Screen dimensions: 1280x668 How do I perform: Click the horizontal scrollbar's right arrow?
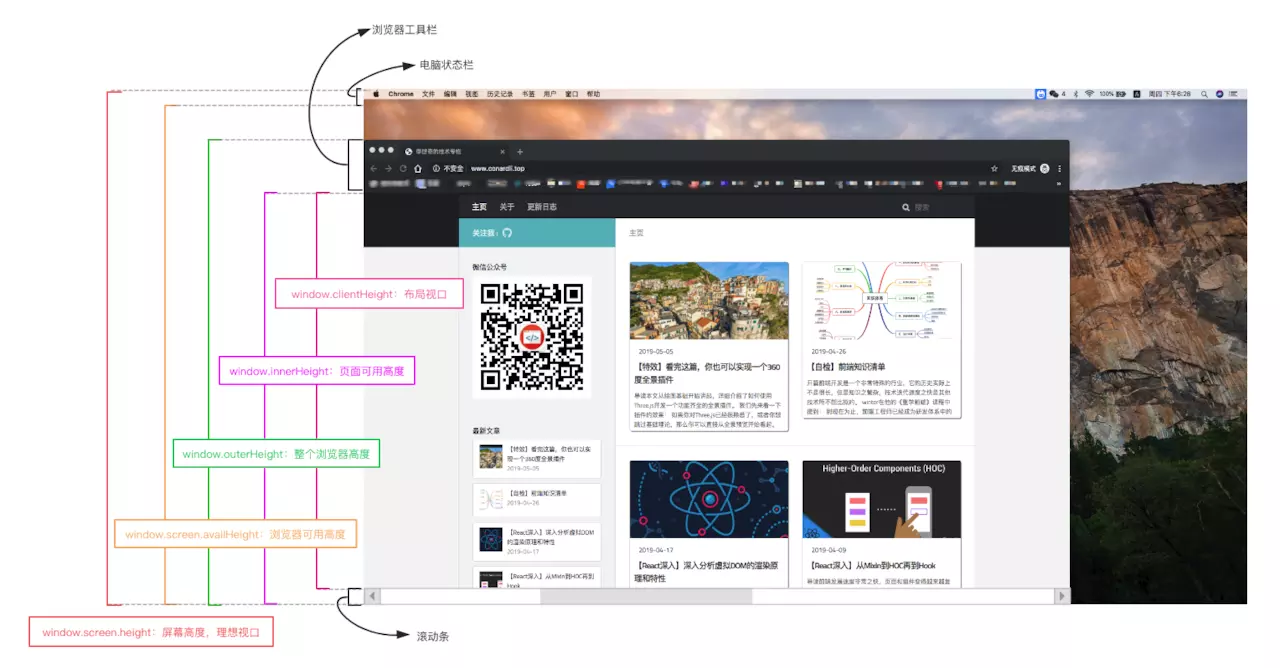(x=1062, y=596)
